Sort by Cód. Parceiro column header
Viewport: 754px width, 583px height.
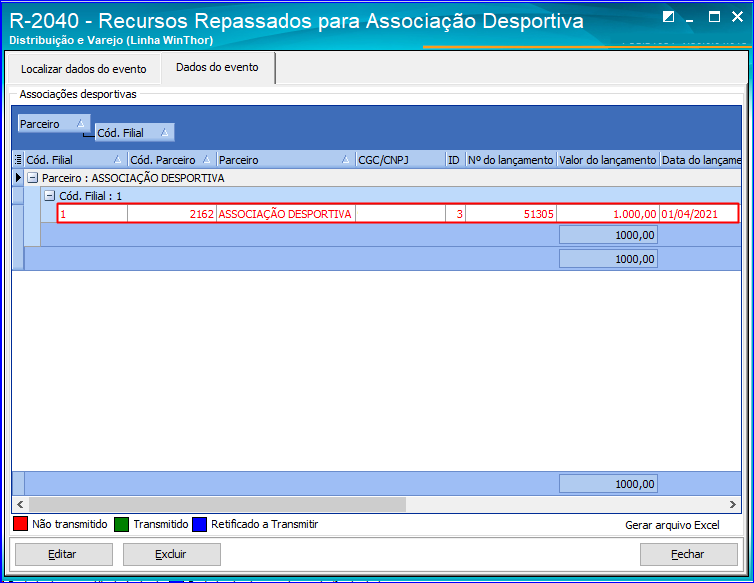click(172, 160)
